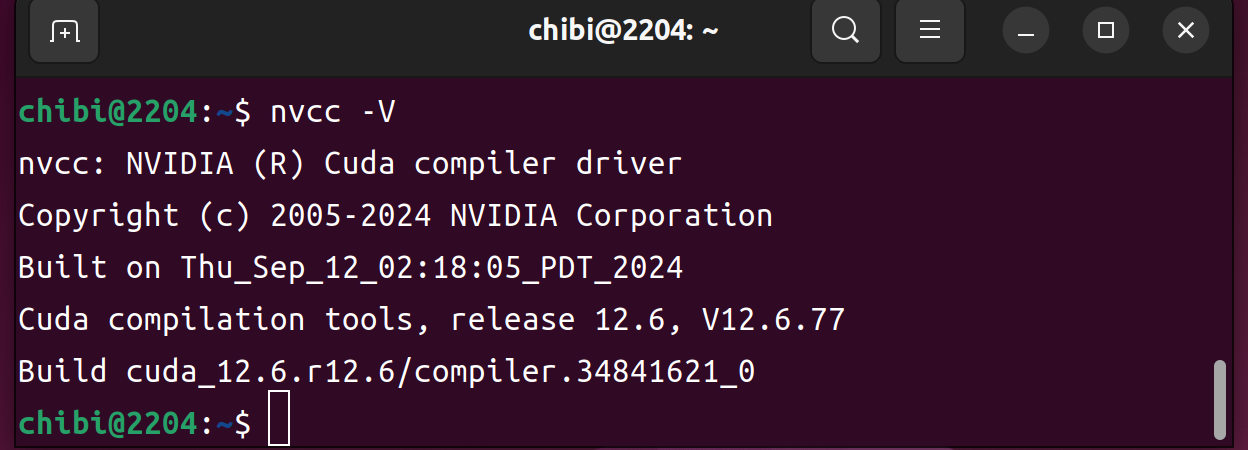
Task: Click the "compiler.34841621_0" build text
Action: pyautogui.click(x=584, y=372)
